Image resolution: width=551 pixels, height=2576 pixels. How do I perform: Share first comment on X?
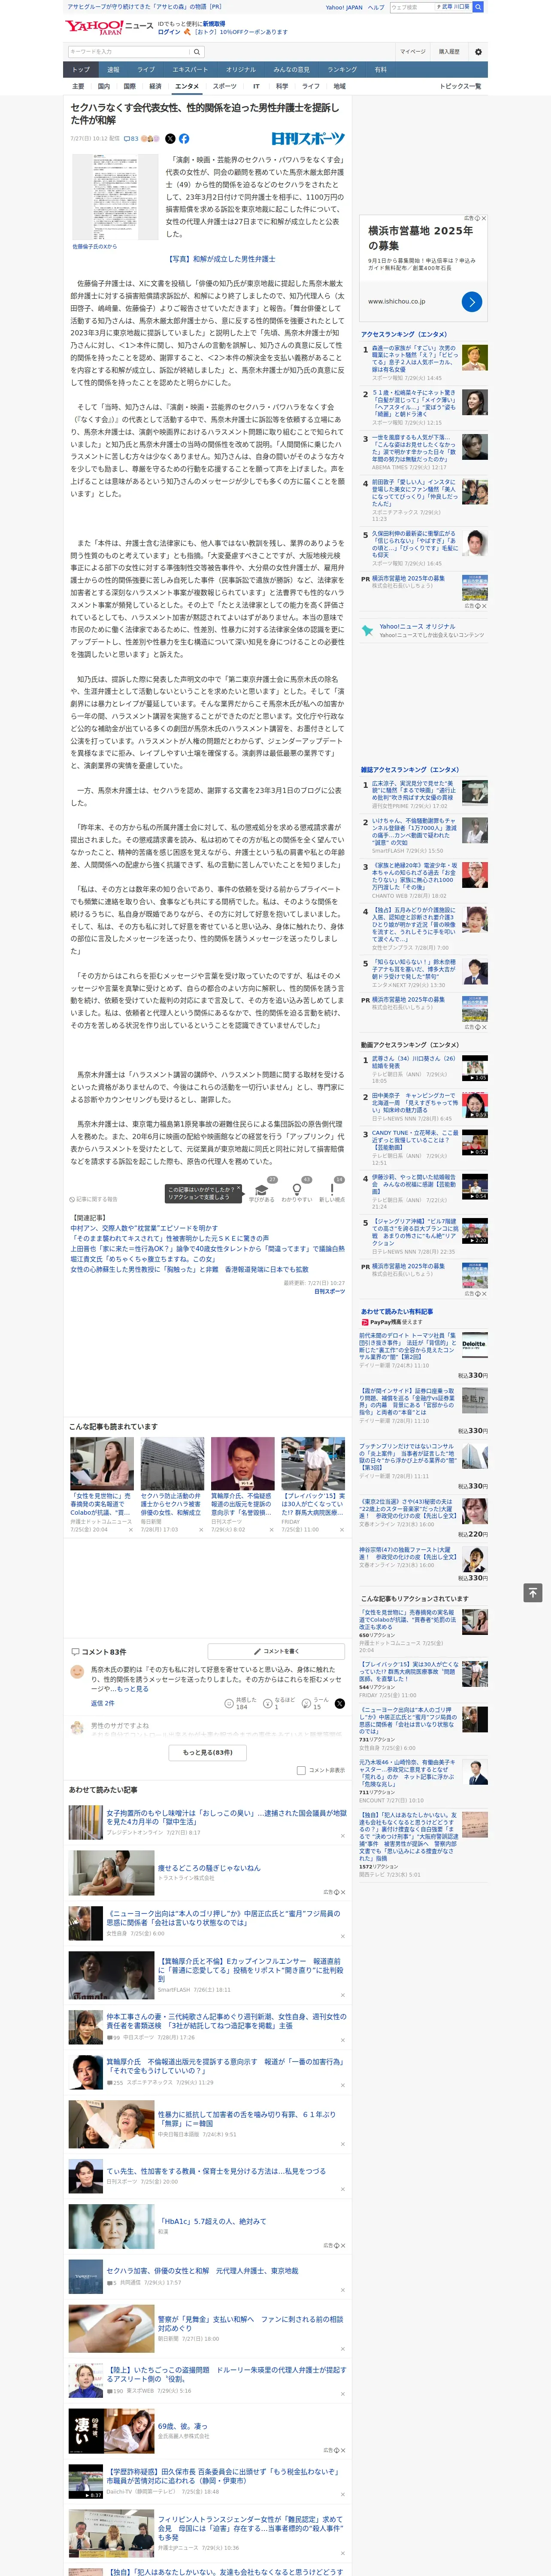(x=340, y=1703)
